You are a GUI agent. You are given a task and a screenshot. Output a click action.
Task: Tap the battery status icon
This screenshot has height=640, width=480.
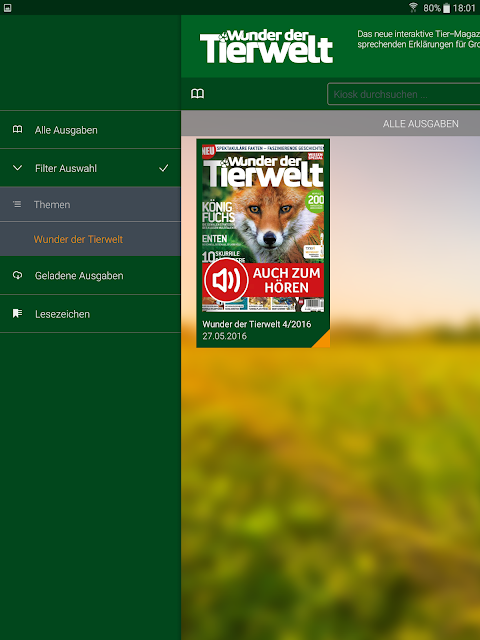pyautogui.click(x=447, y=8)
